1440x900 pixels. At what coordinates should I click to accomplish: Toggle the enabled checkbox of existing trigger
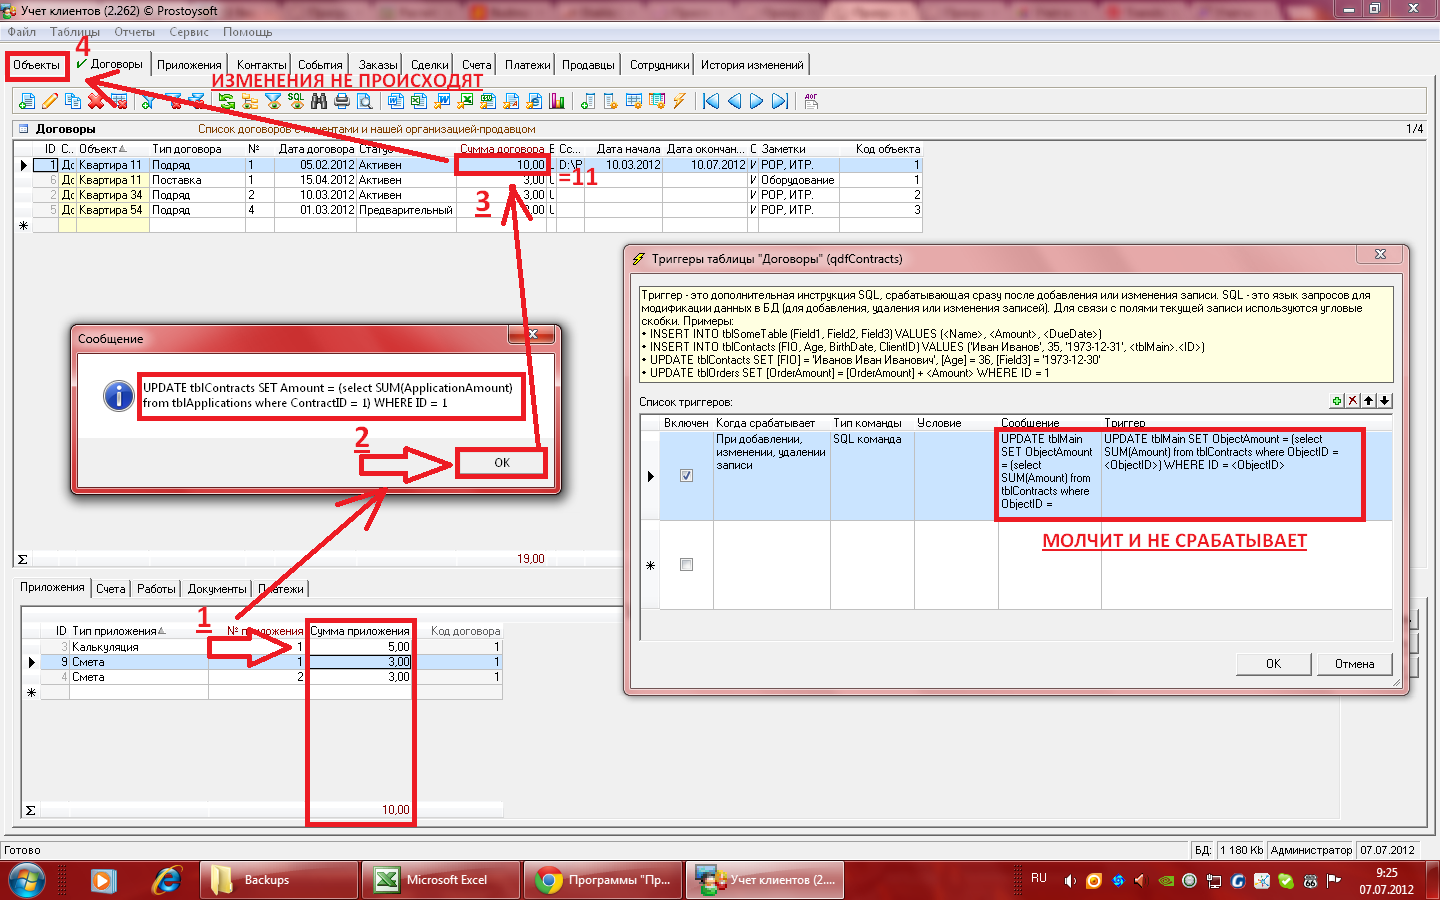click(686, 476)
